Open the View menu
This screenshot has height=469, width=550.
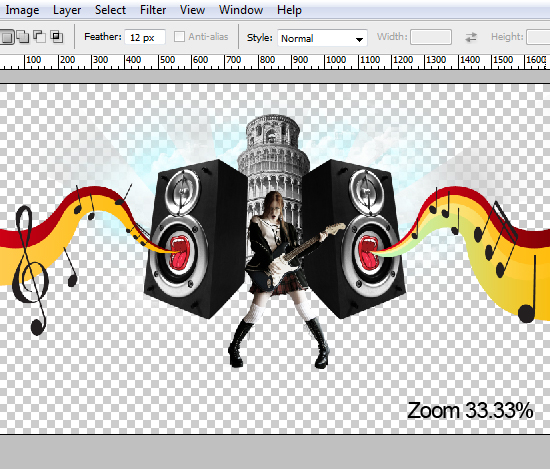point(192,10)
